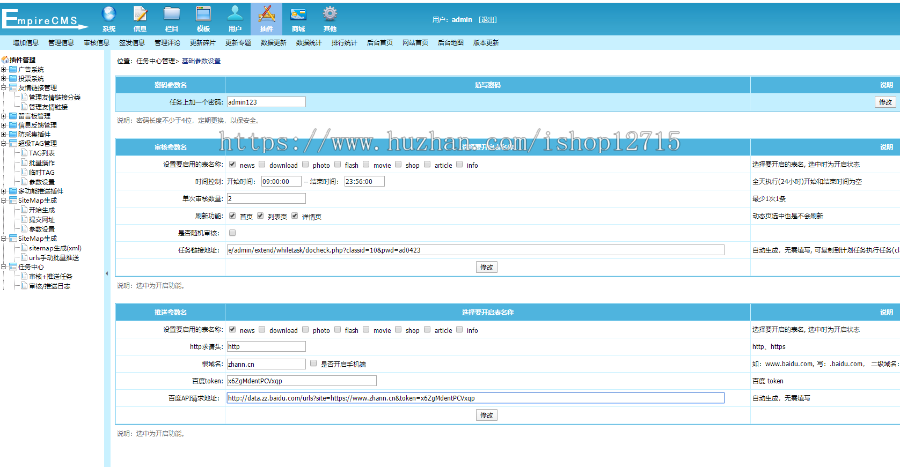Enable the 是否随机审核 checkbox
Viewport: 900px width, 467px height.
(x=232, y=233)
